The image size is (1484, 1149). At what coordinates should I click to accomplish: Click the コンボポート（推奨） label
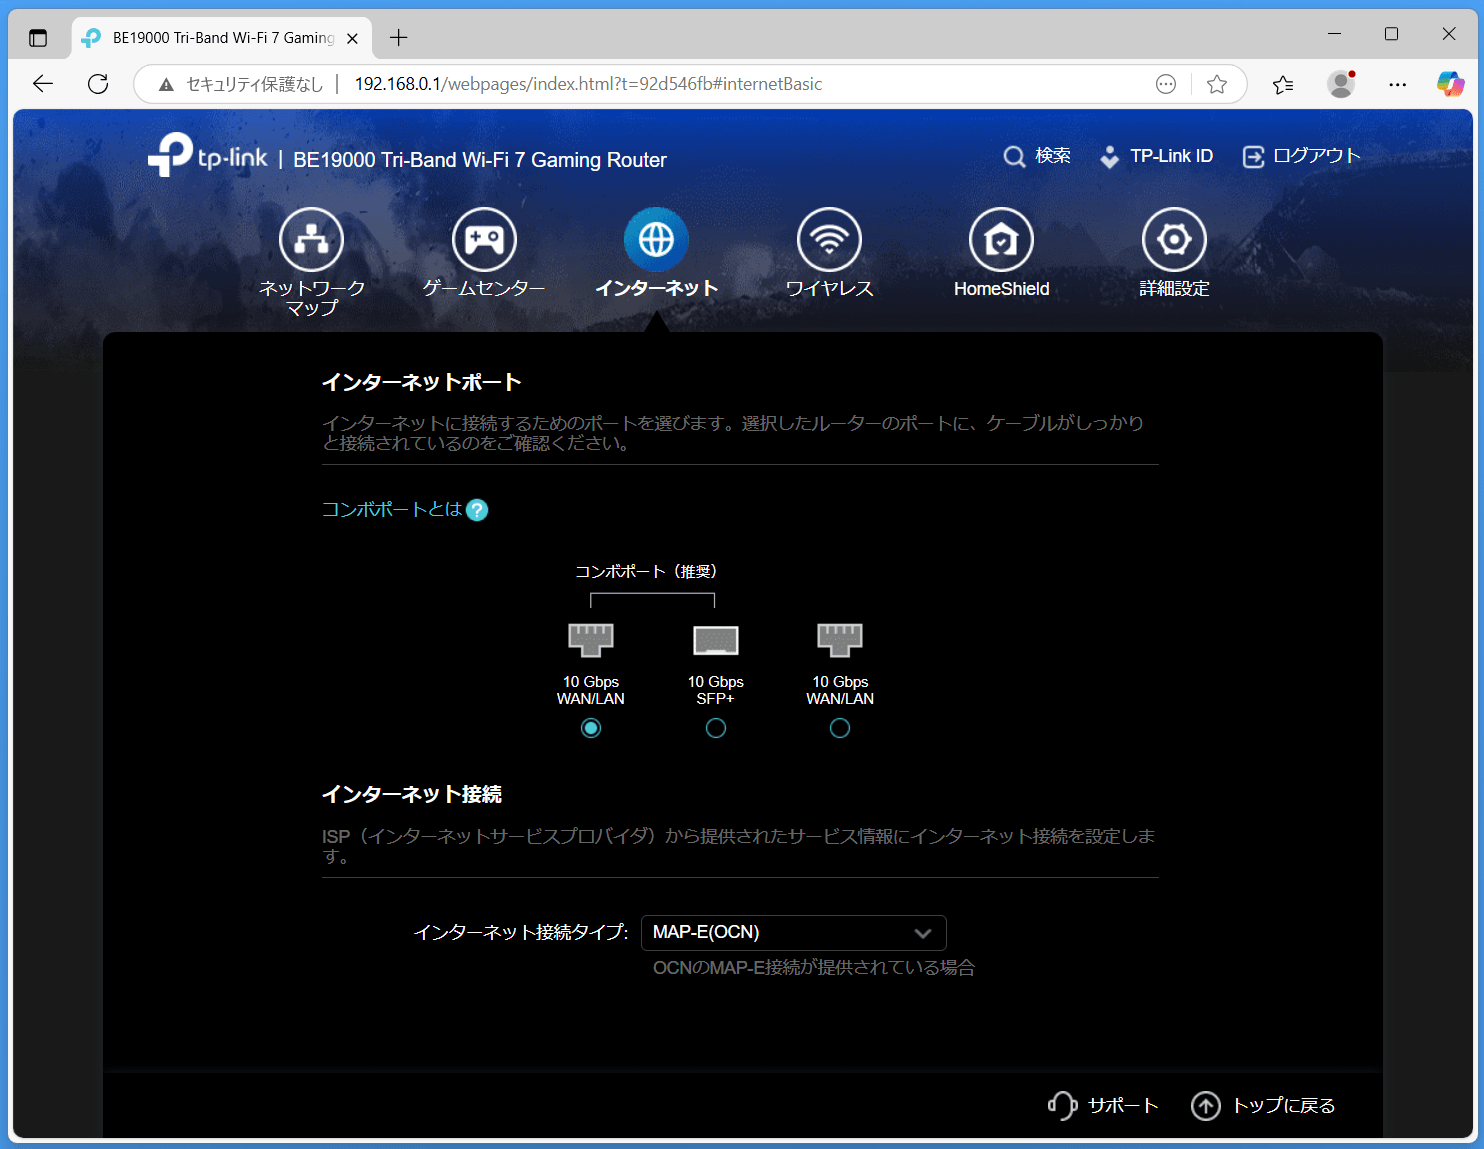click(x=646, y=571)
